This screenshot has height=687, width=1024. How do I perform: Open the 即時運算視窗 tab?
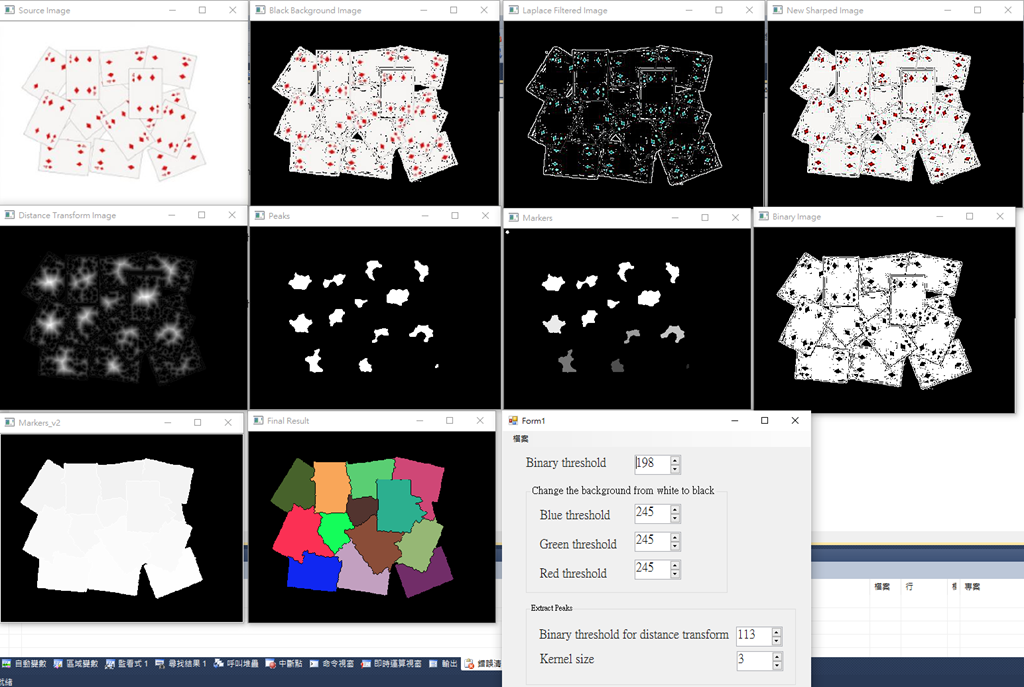392,663
